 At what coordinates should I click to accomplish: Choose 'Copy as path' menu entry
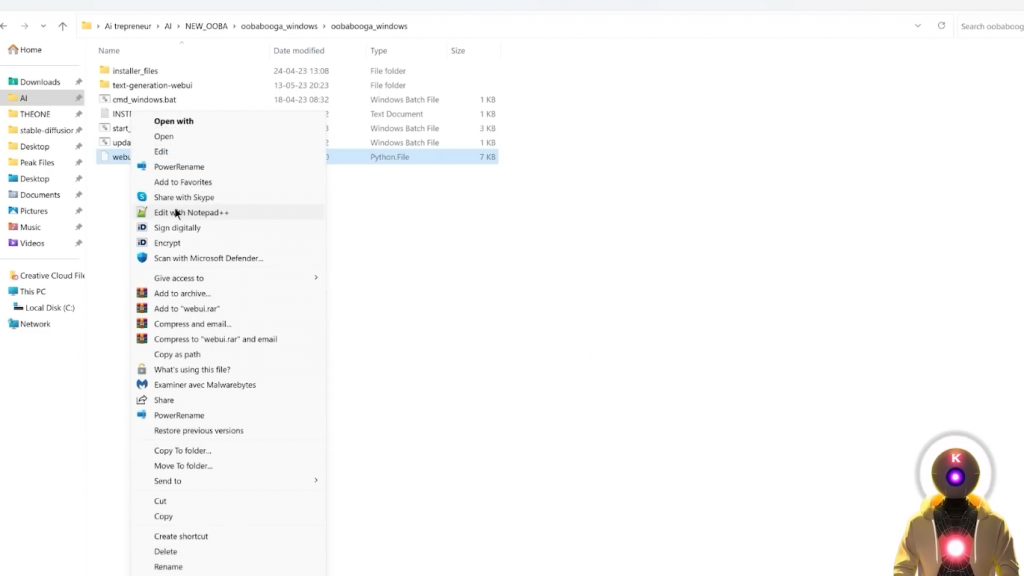177,355
